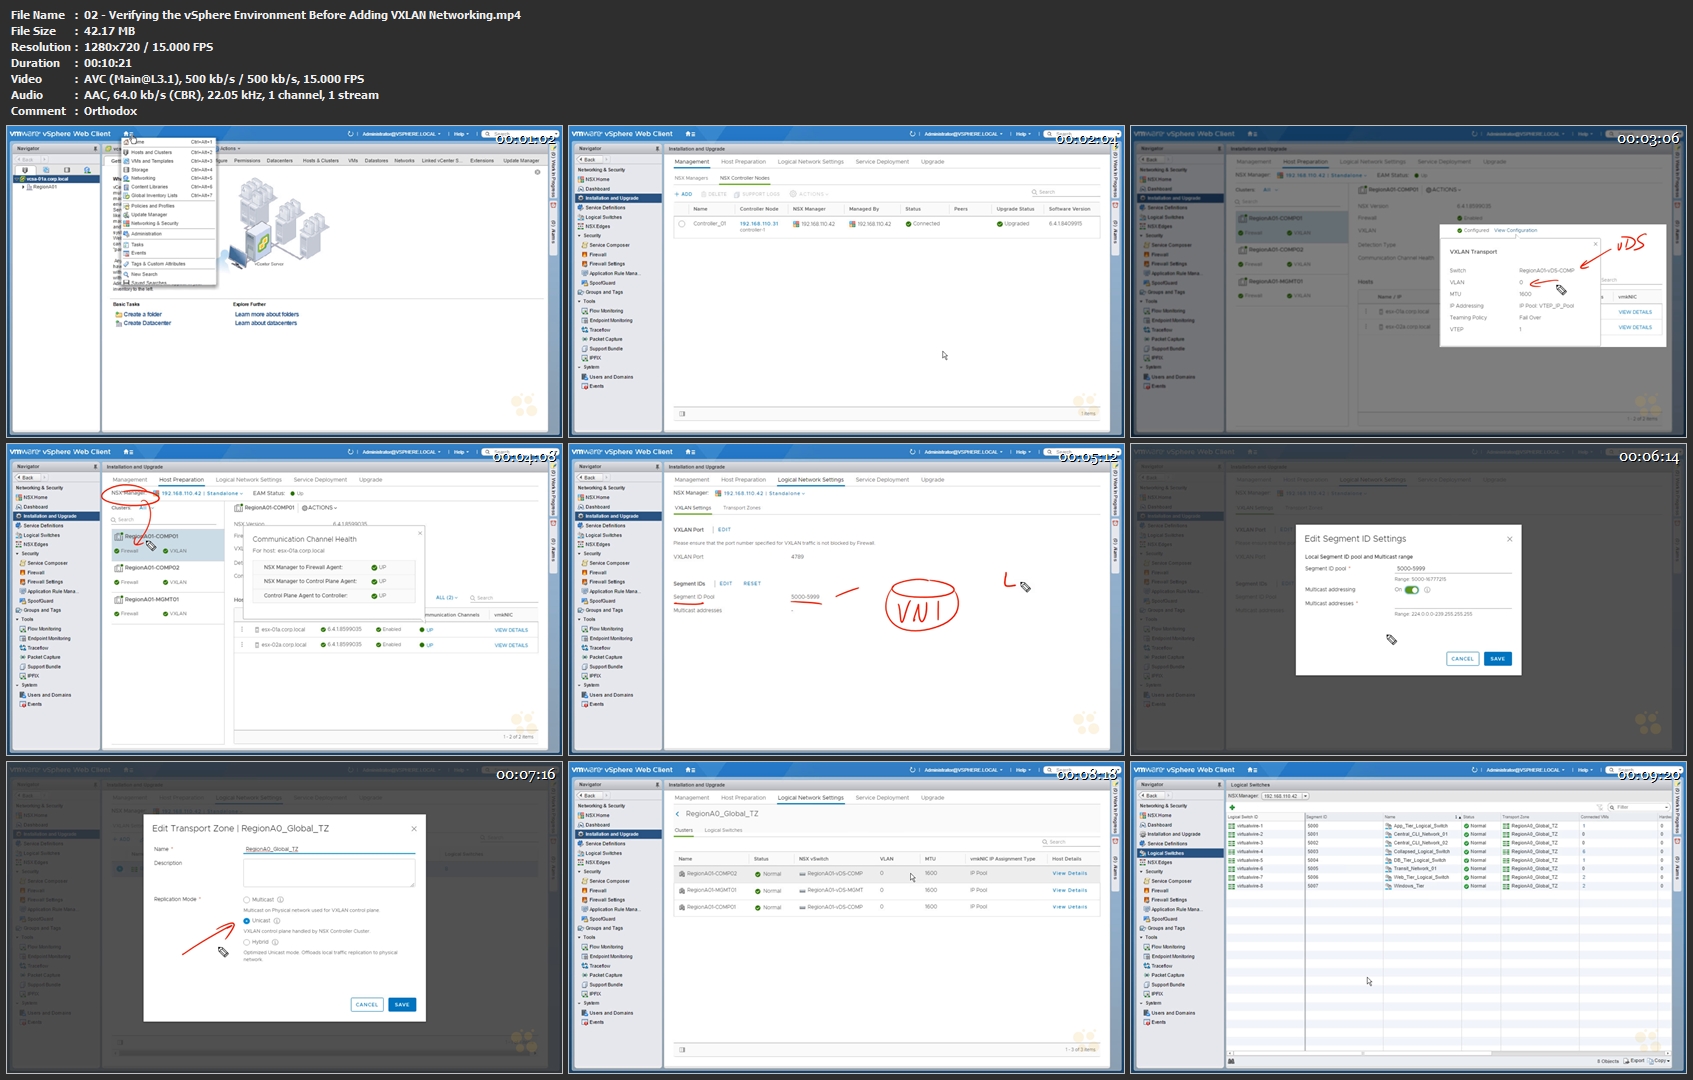1693x1080 pixels.
Task: Close the Getting Started panel in the 00:01:02 frame
Action: (x=537, y=172)
